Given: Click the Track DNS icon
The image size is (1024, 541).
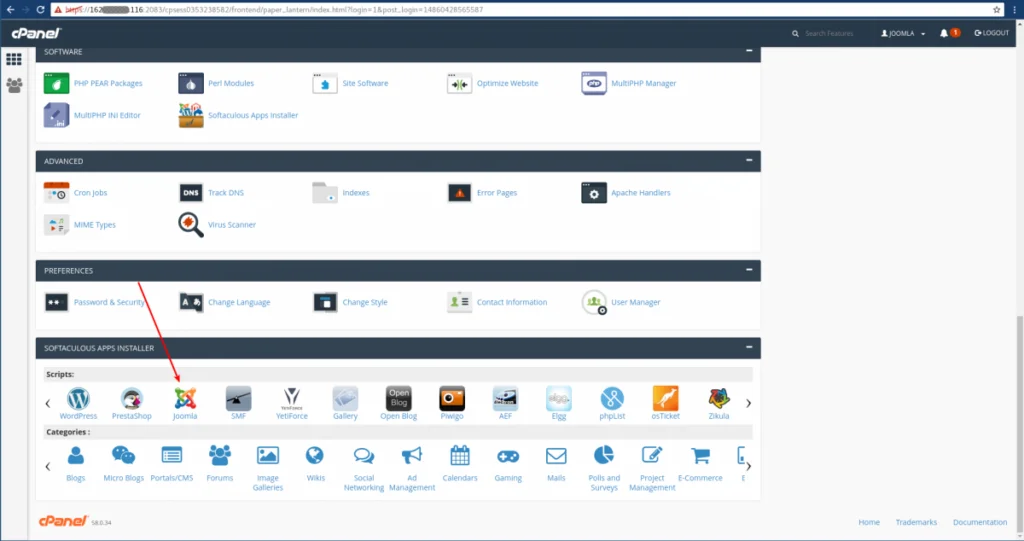Looking at the screenshot, I should tap(191, 193).
